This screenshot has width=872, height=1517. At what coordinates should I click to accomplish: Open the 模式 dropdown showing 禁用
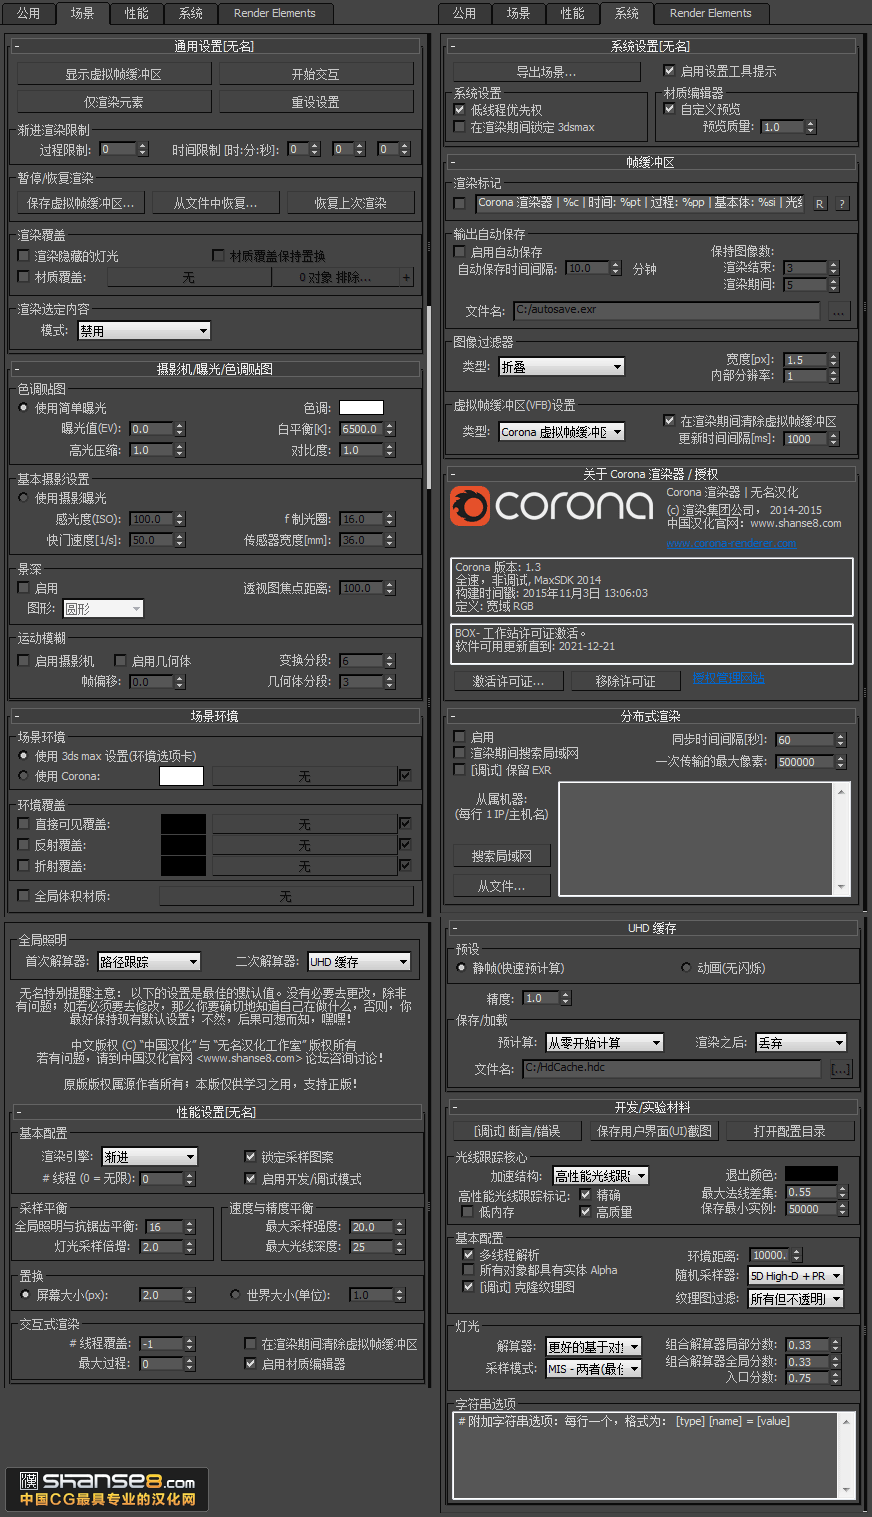[x=144, y=331]
